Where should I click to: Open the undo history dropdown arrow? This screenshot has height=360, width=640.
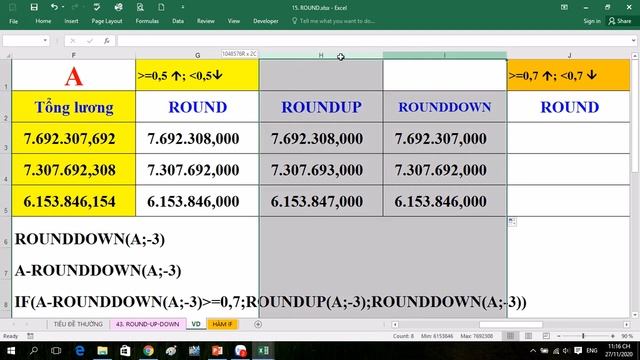coord(63,7)
